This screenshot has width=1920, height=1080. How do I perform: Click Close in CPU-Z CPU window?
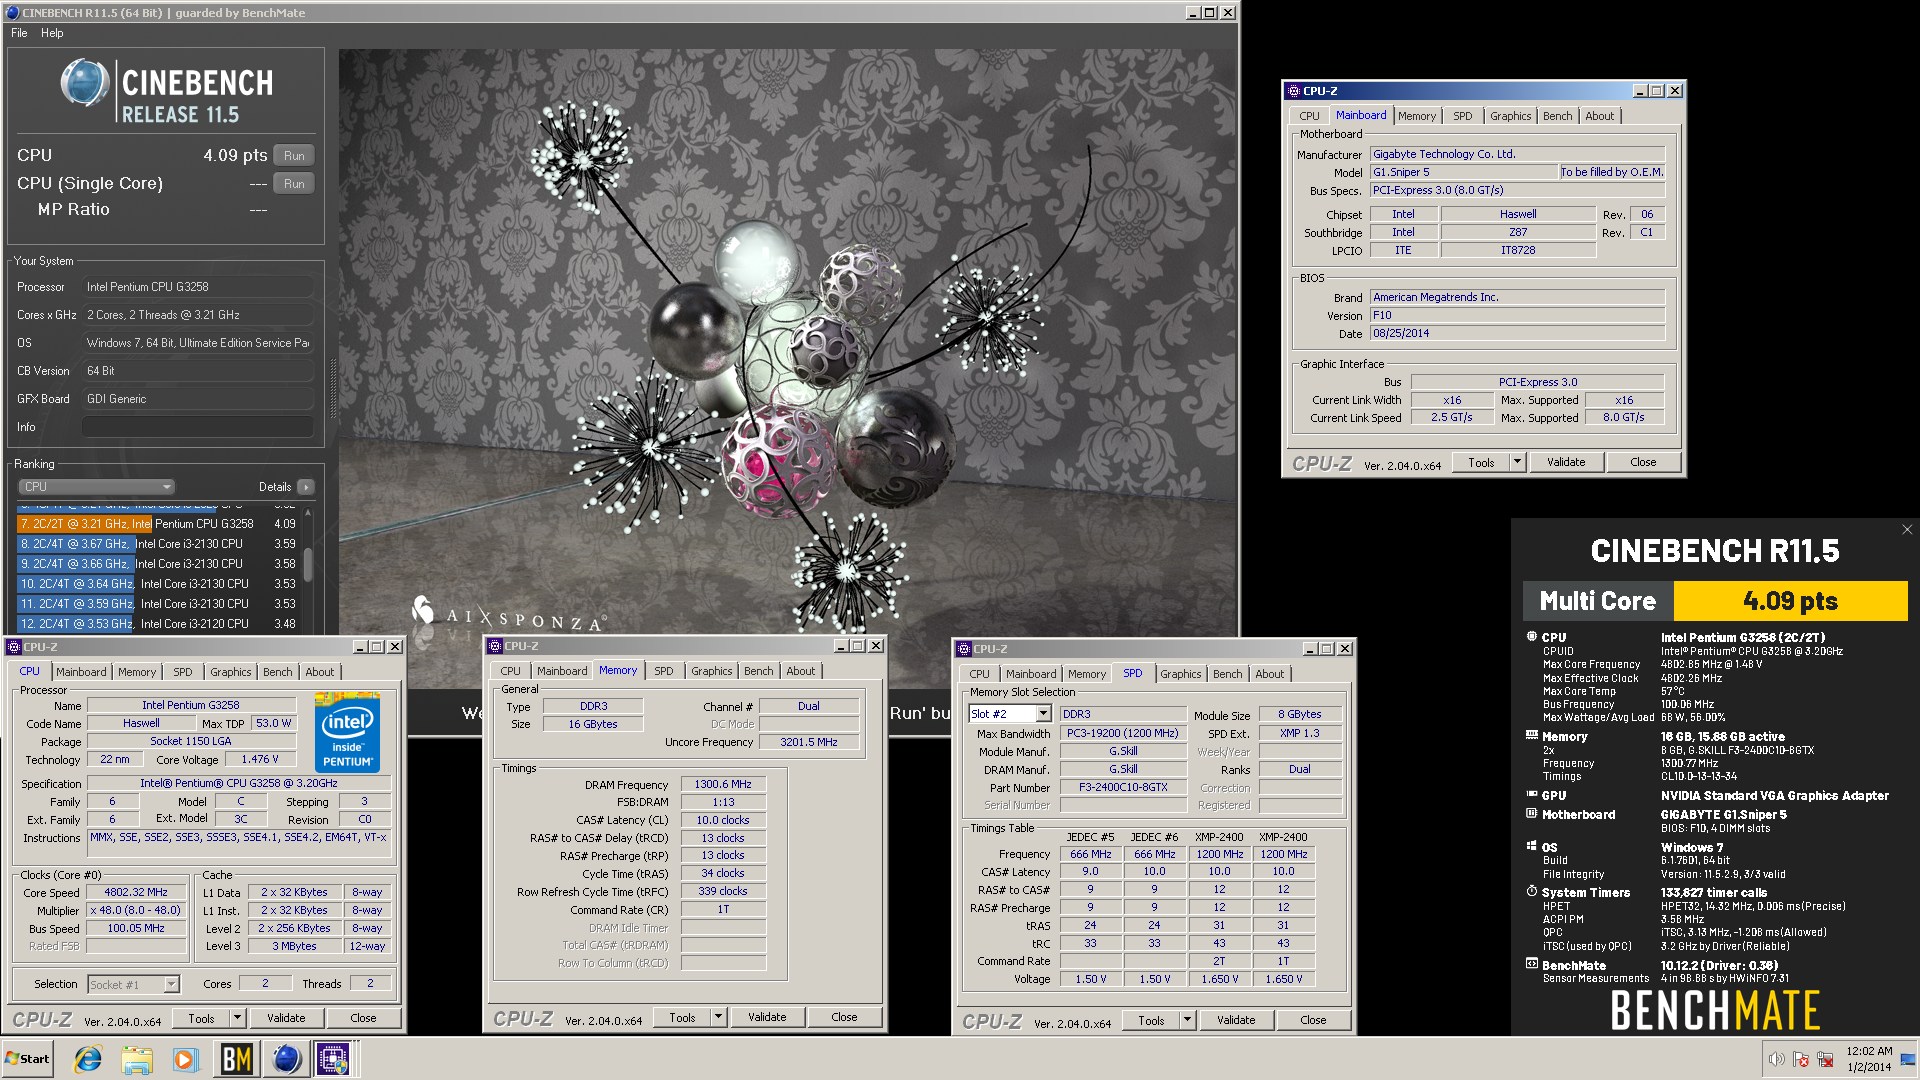363,1018
